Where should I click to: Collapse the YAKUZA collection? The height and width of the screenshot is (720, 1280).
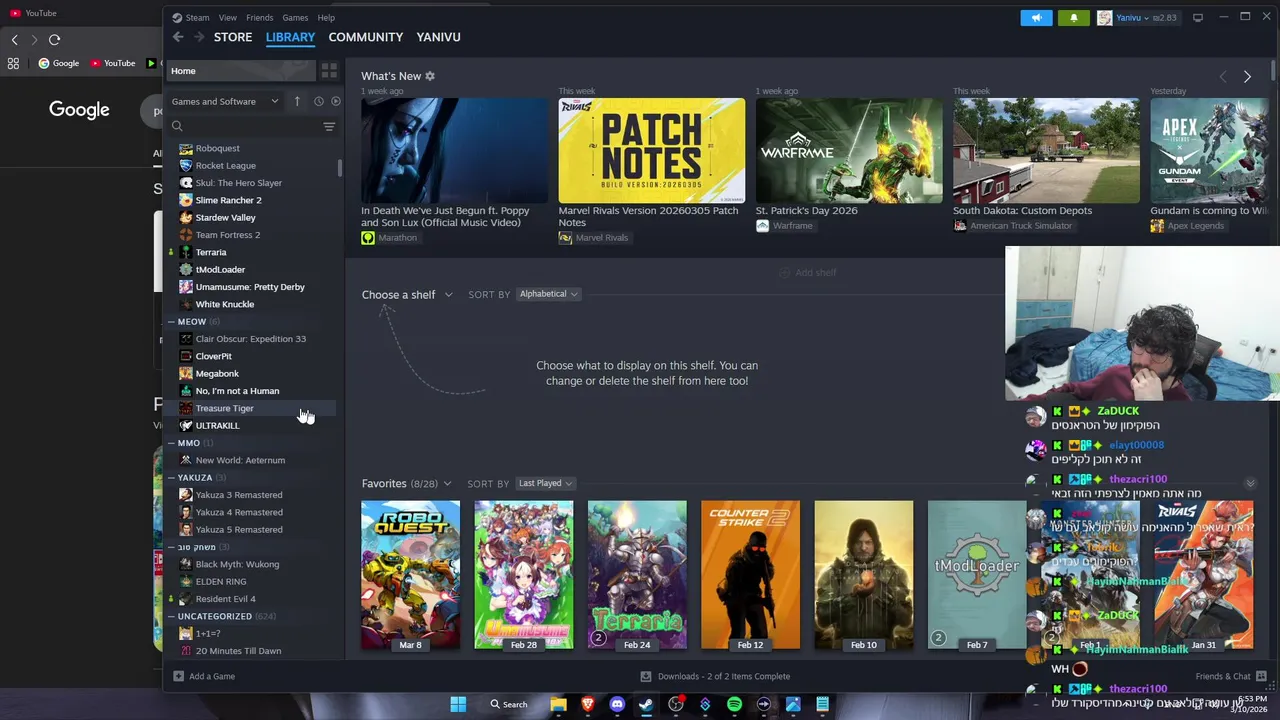171,478
